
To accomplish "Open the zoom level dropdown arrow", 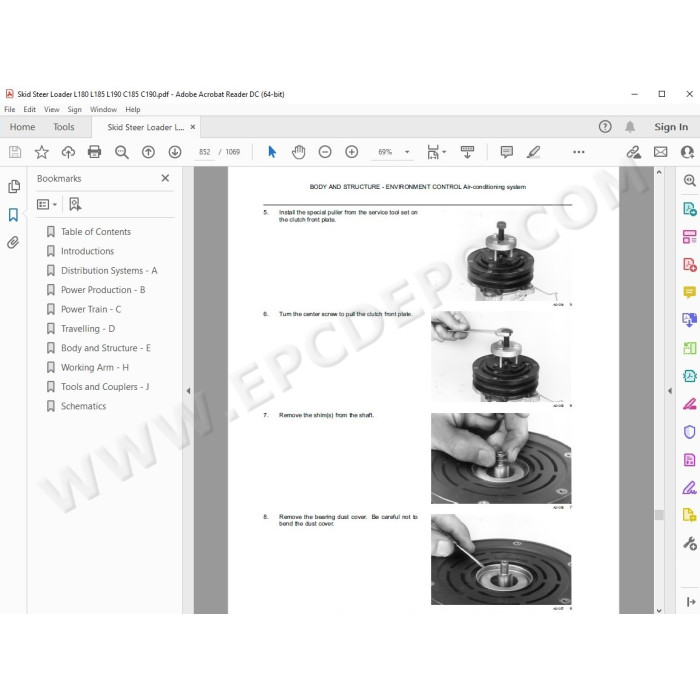I will click(407, 152).
